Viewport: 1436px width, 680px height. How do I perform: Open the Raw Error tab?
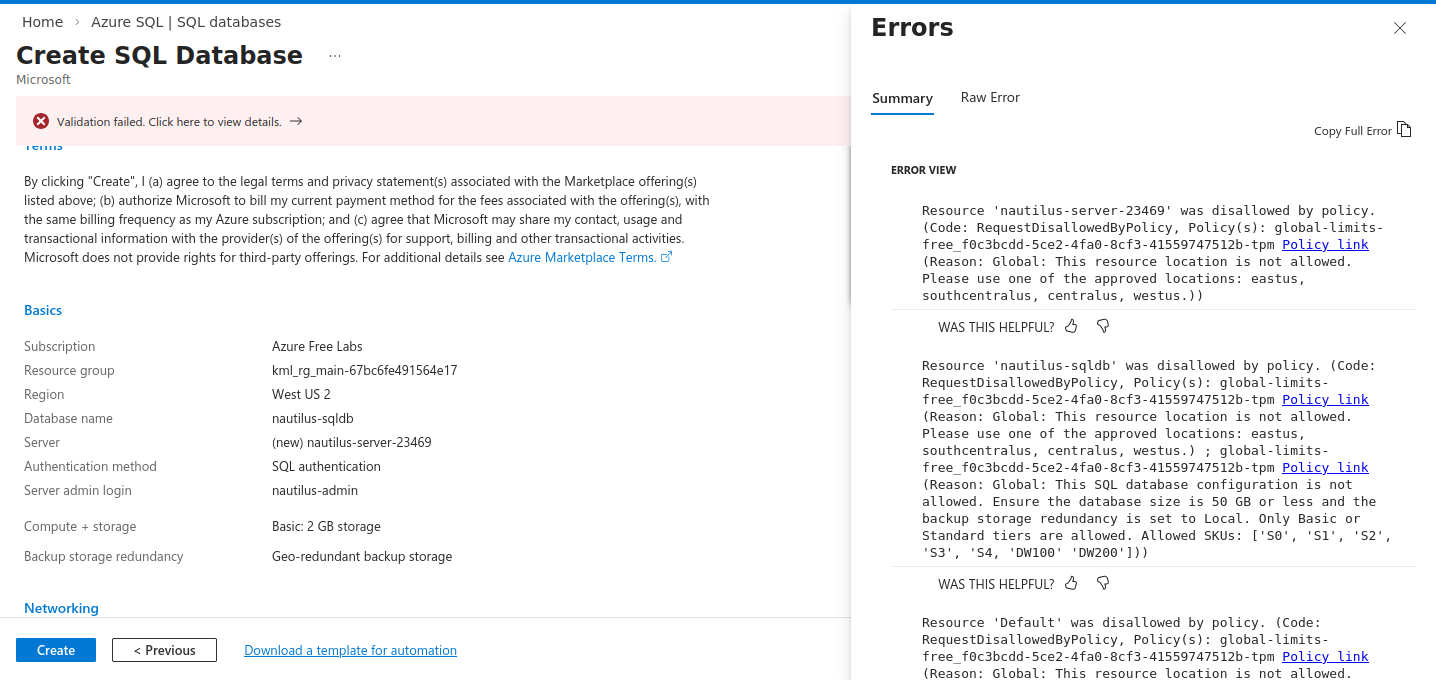point(990,97)
